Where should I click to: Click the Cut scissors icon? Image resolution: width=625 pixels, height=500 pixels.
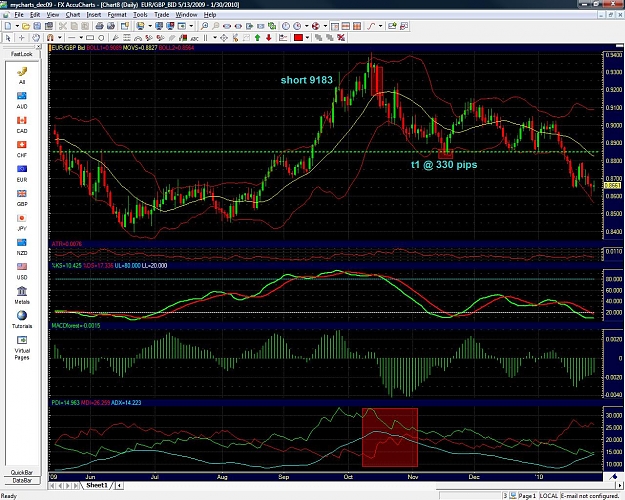tap(63, 26)
